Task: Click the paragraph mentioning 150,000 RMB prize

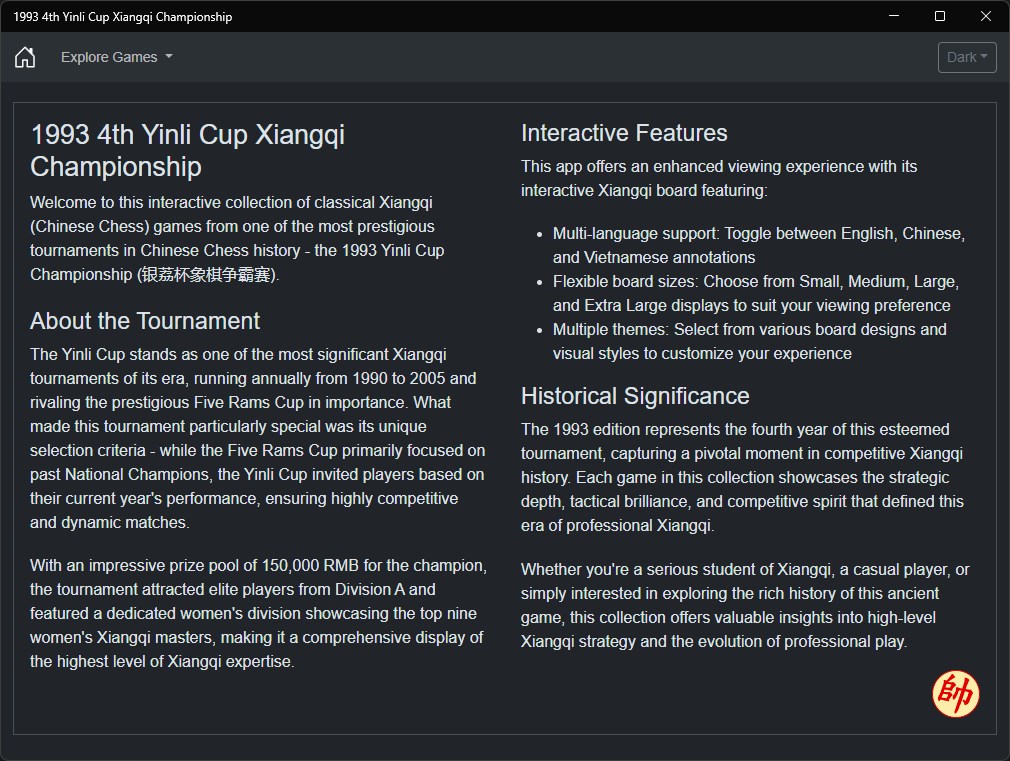Action: pyautogui.click(x=258, y=613)
